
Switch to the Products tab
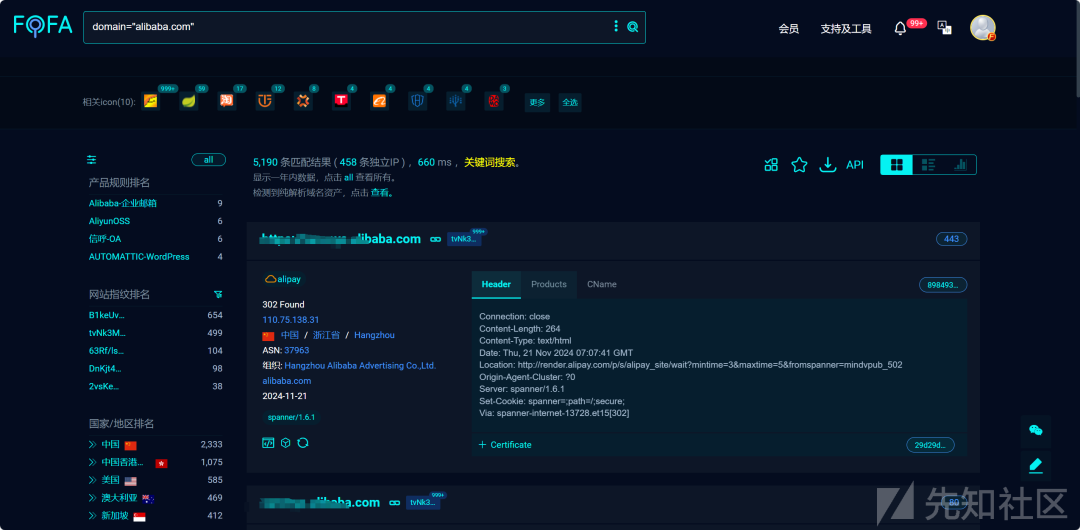[x=549, y=285]
